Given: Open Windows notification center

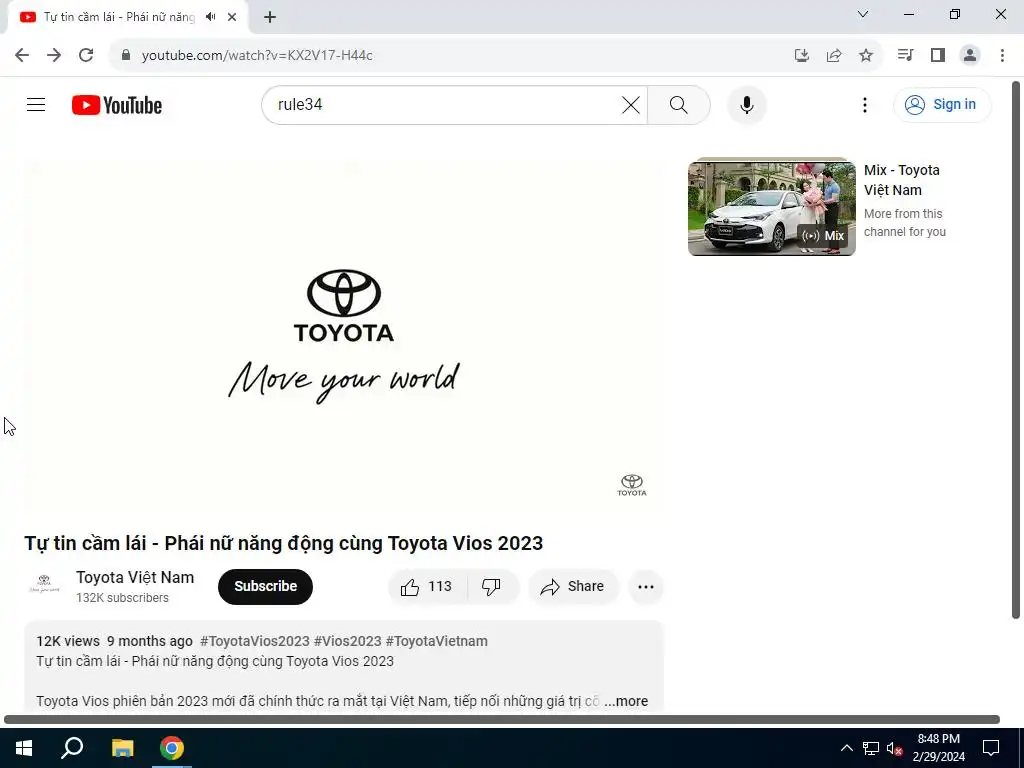Looking at the screenshot, I should click(991, 748).
